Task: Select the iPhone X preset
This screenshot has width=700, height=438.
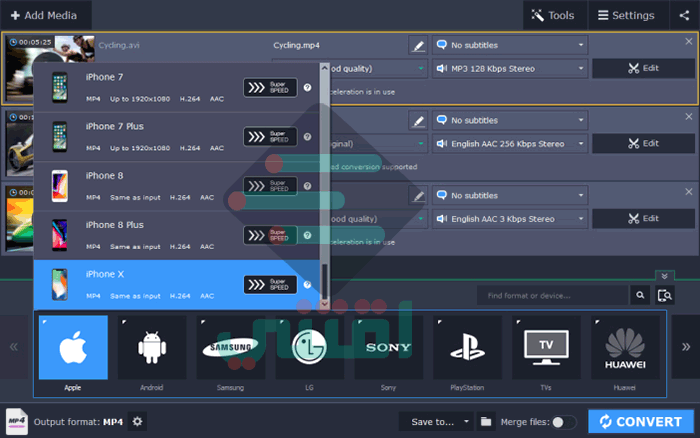Action: [177, 284]
